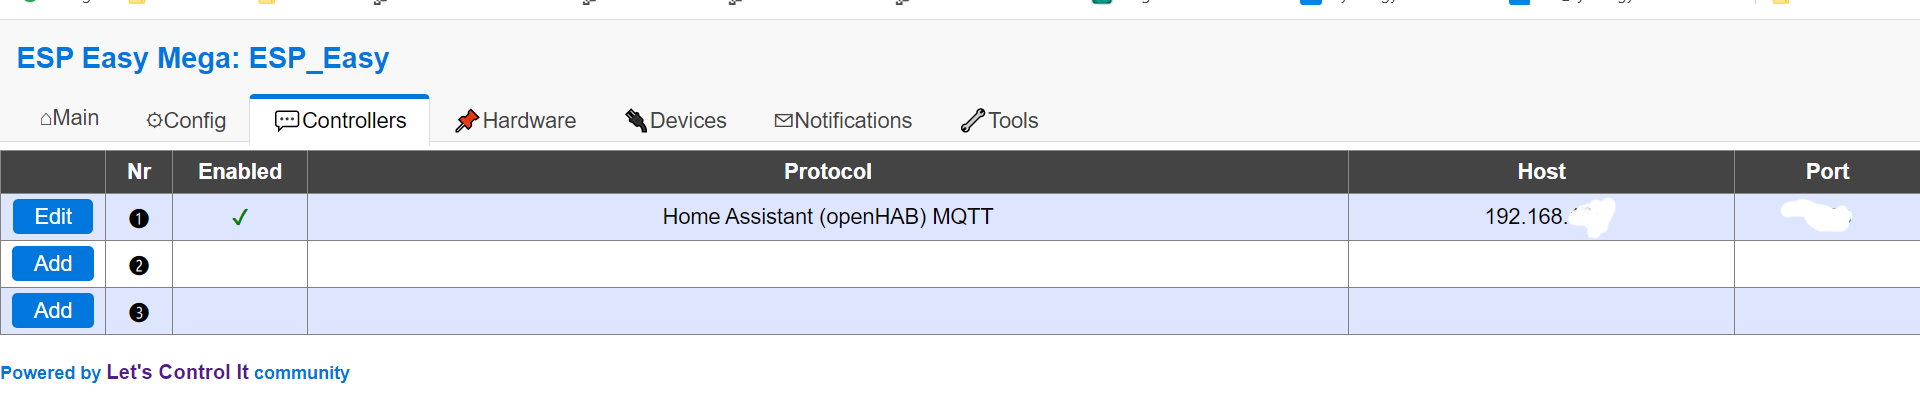Click the circled number 1 icon
This screenshot has height=405, width=1920.
click(139, 218)
